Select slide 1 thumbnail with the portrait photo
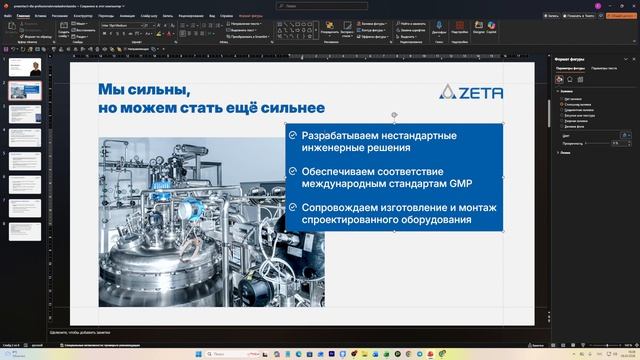Image resolution: width=640 pixels, height=360 pixels. click(25, 67)
